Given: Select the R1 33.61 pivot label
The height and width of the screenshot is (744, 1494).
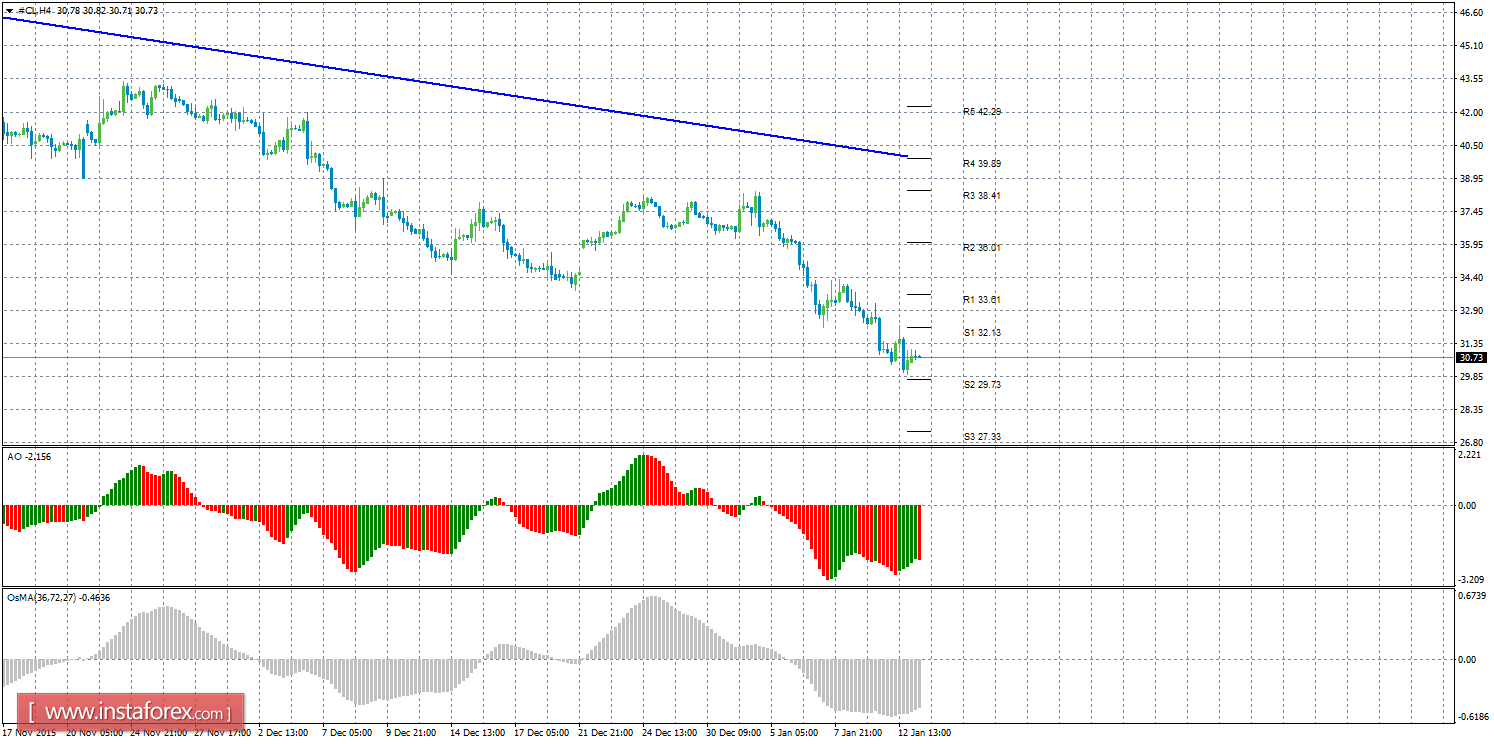Looking at the screenshot, I should (x=982, y=300).
